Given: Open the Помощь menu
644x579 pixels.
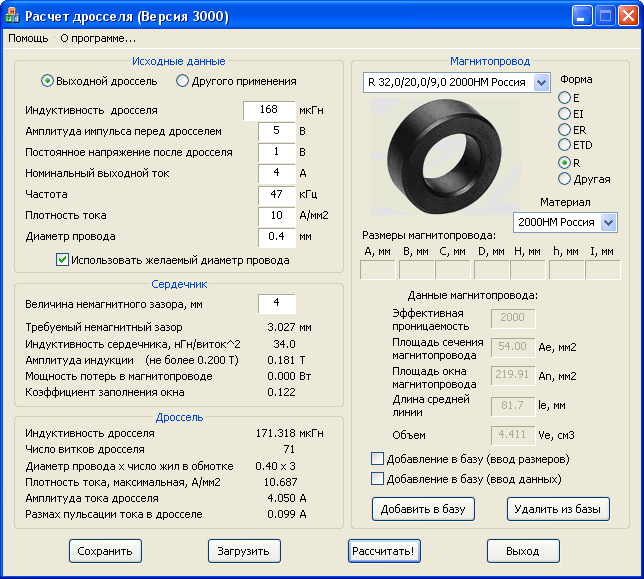Looking at the screenshot, I should coord(28,39).
